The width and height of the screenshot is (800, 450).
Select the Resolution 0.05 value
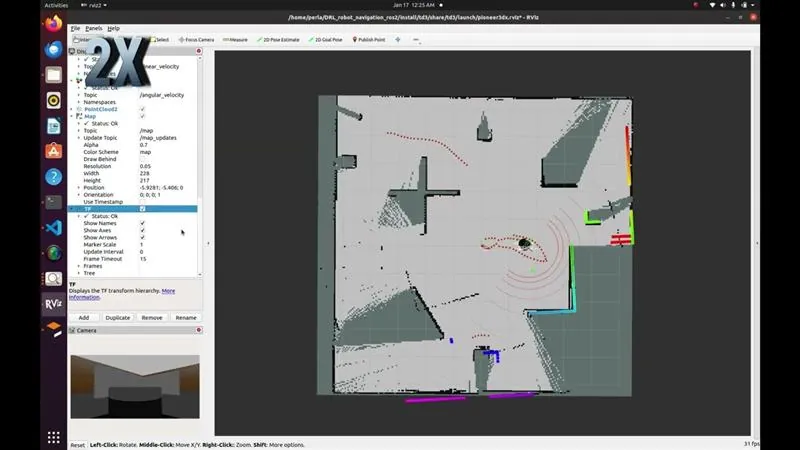145,166
